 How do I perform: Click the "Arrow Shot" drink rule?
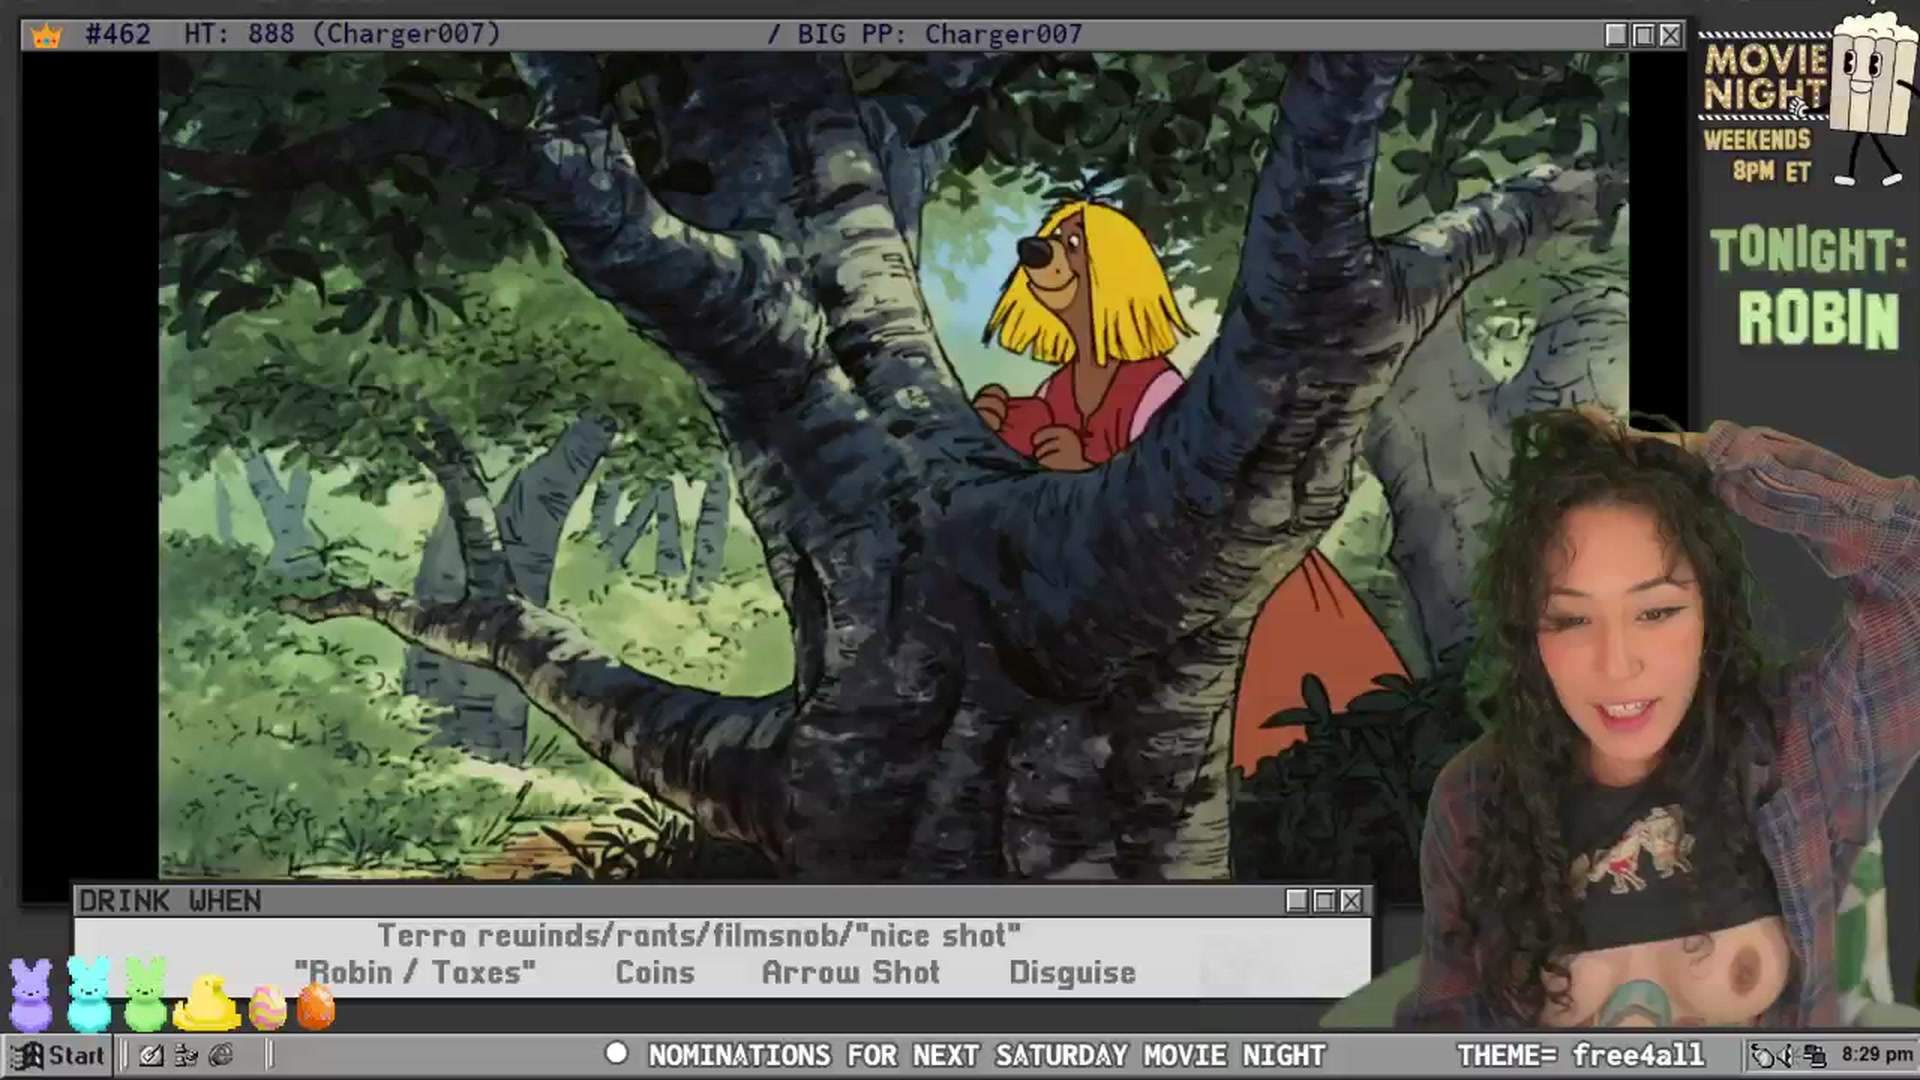coord(851,972)
